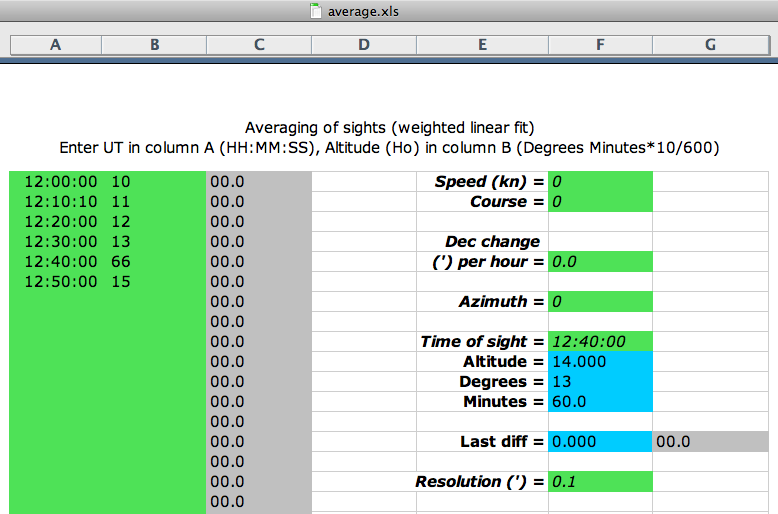
Task: Click the Minutes result cell 60.0
Action: [600, 402]
